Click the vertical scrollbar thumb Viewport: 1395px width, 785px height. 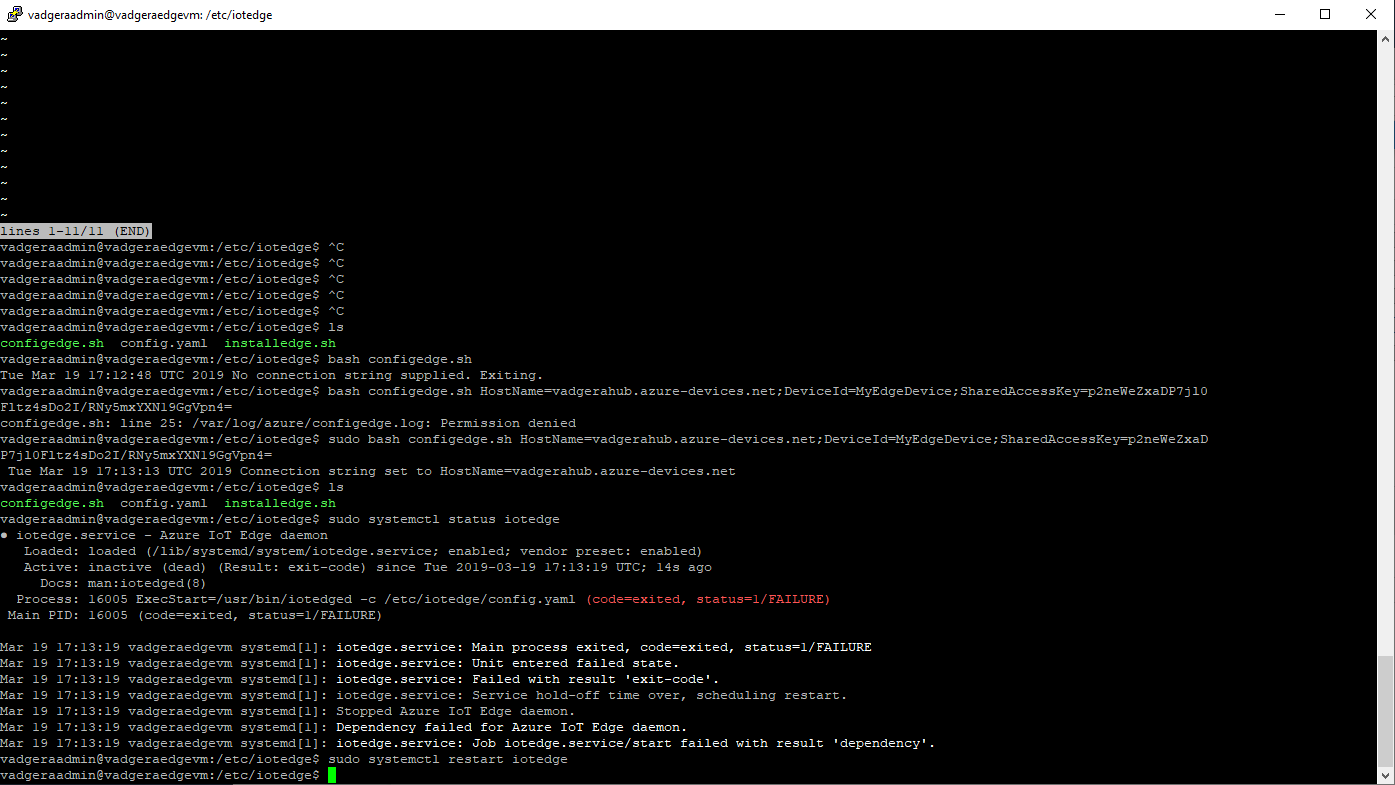click(1386, 712)
